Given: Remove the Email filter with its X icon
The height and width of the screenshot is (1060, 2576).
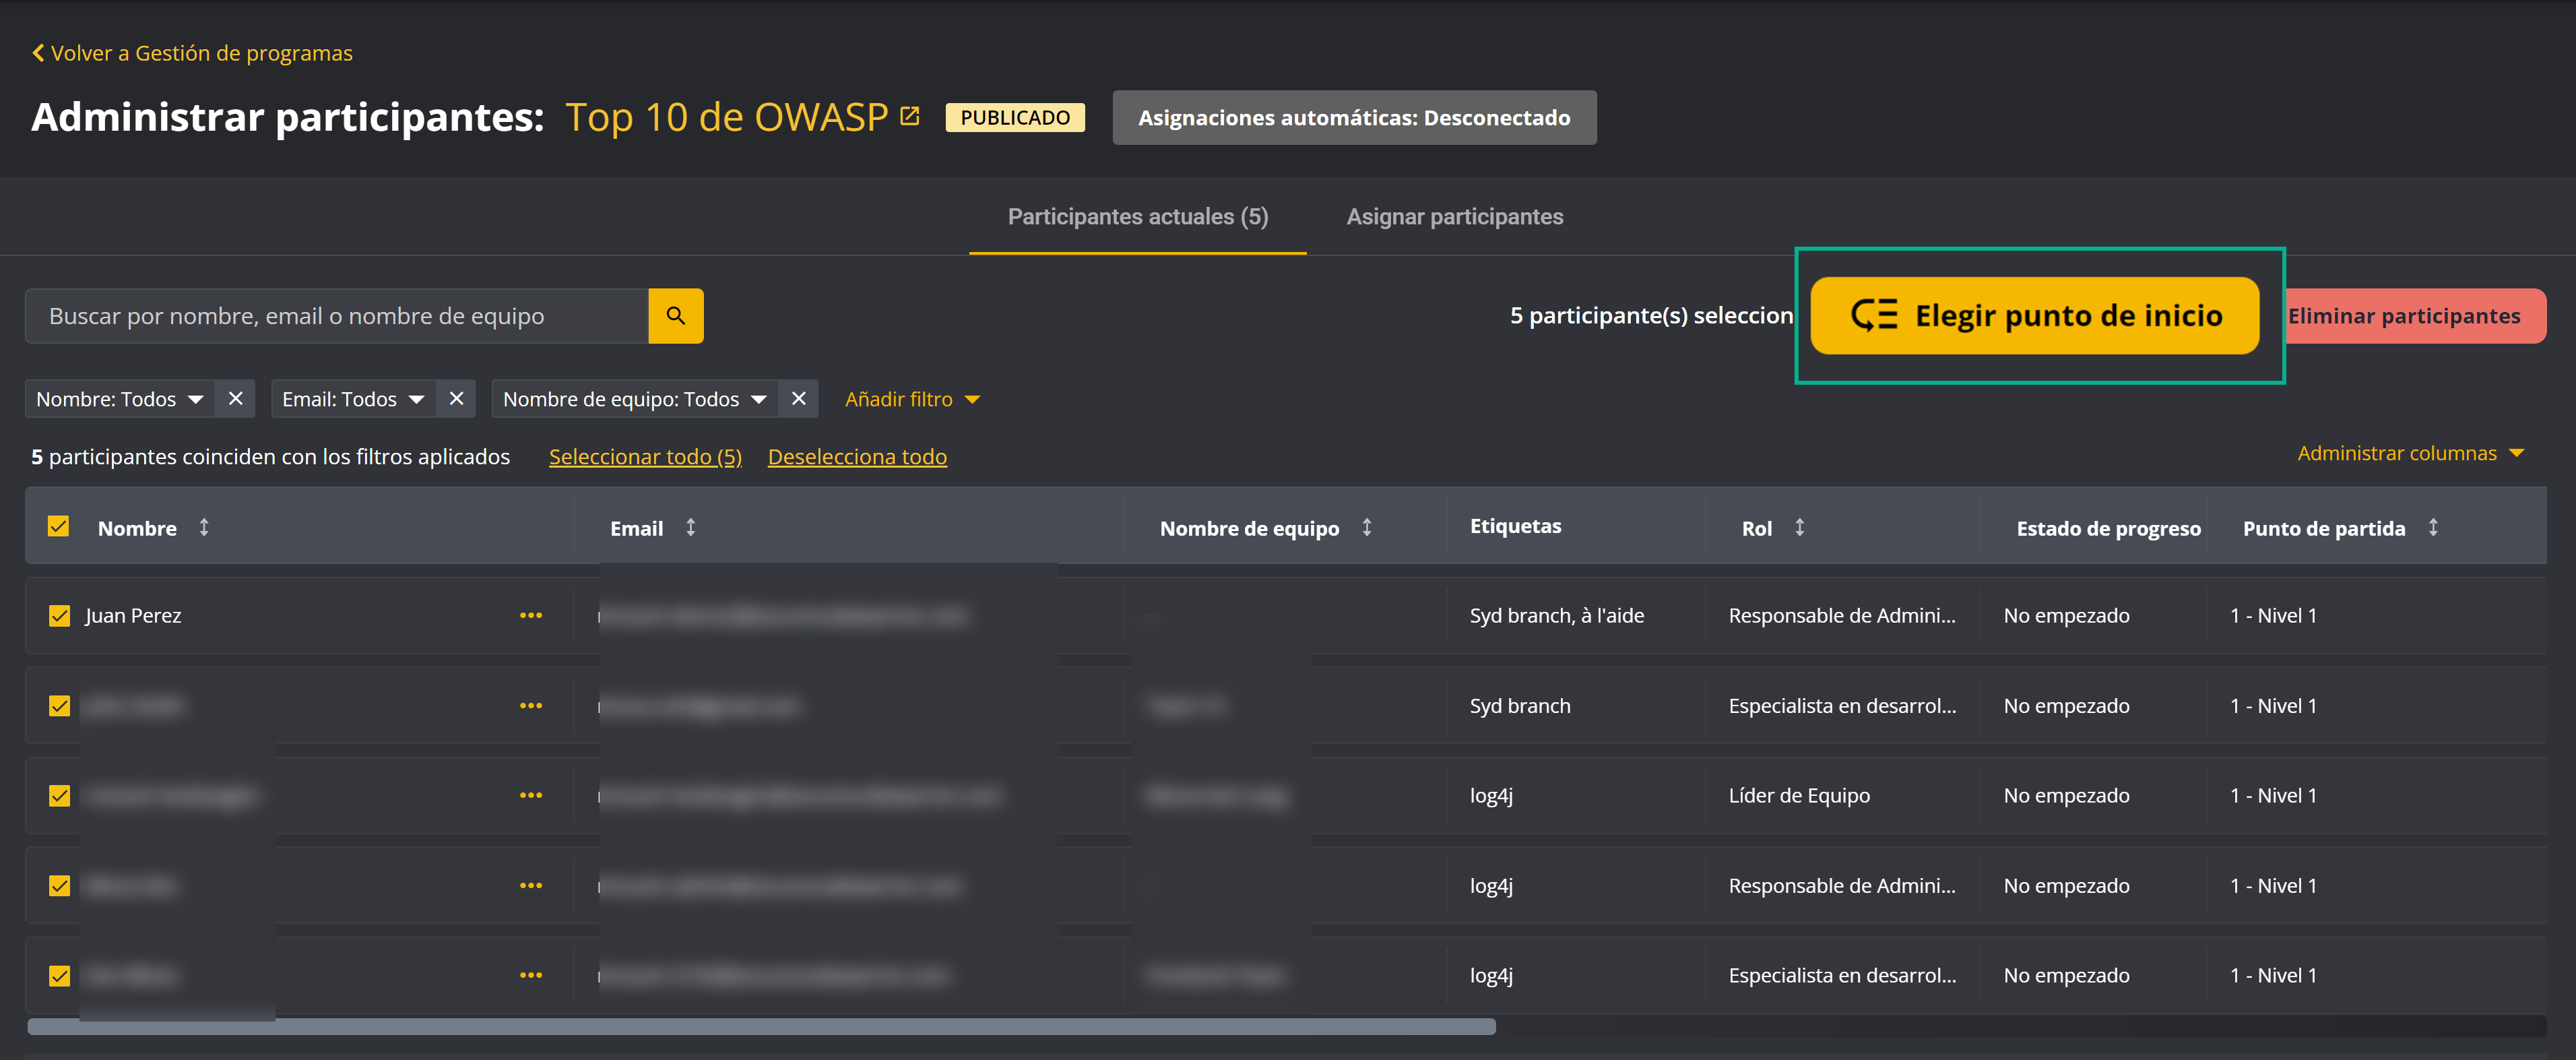Looking at the screenshot, I should (456, 398).
